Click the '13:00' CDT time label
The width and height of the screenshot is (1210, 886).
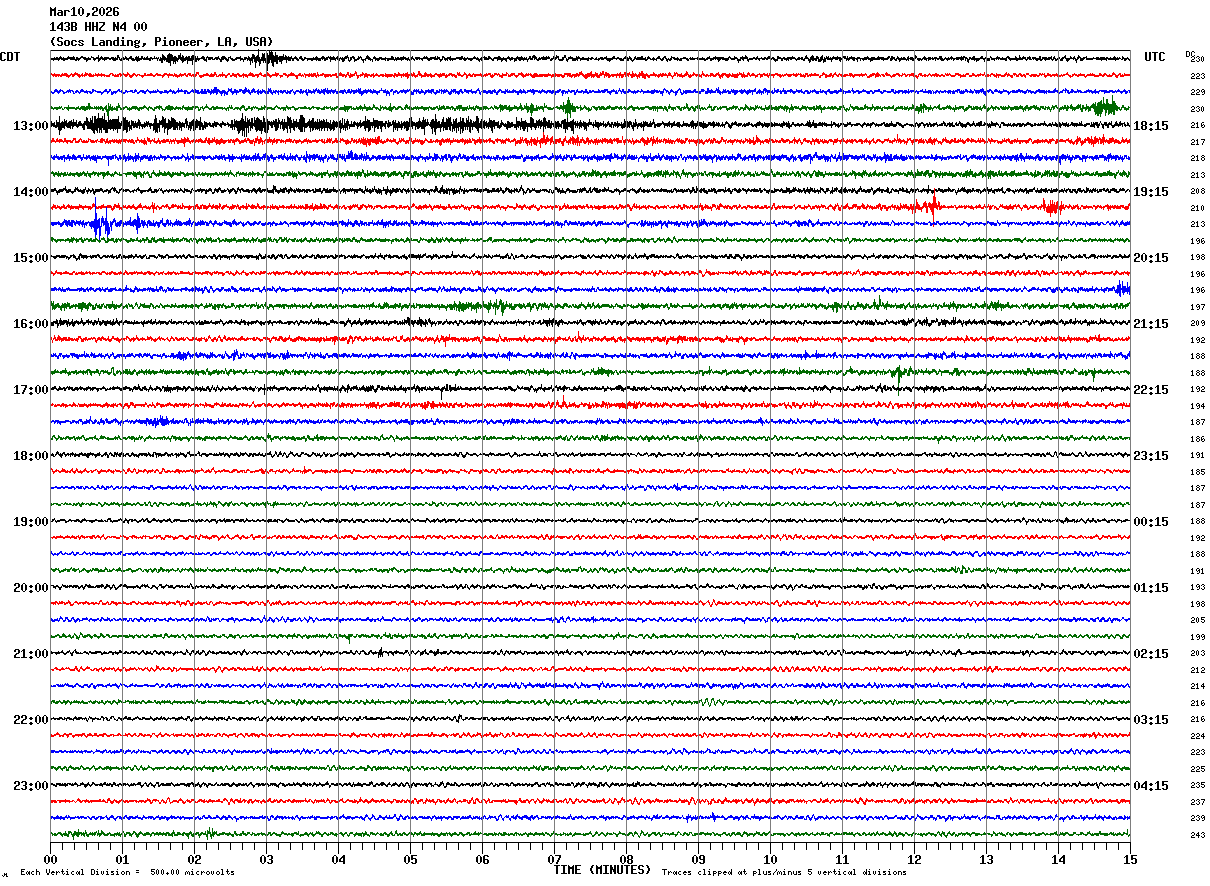(31, 126)
